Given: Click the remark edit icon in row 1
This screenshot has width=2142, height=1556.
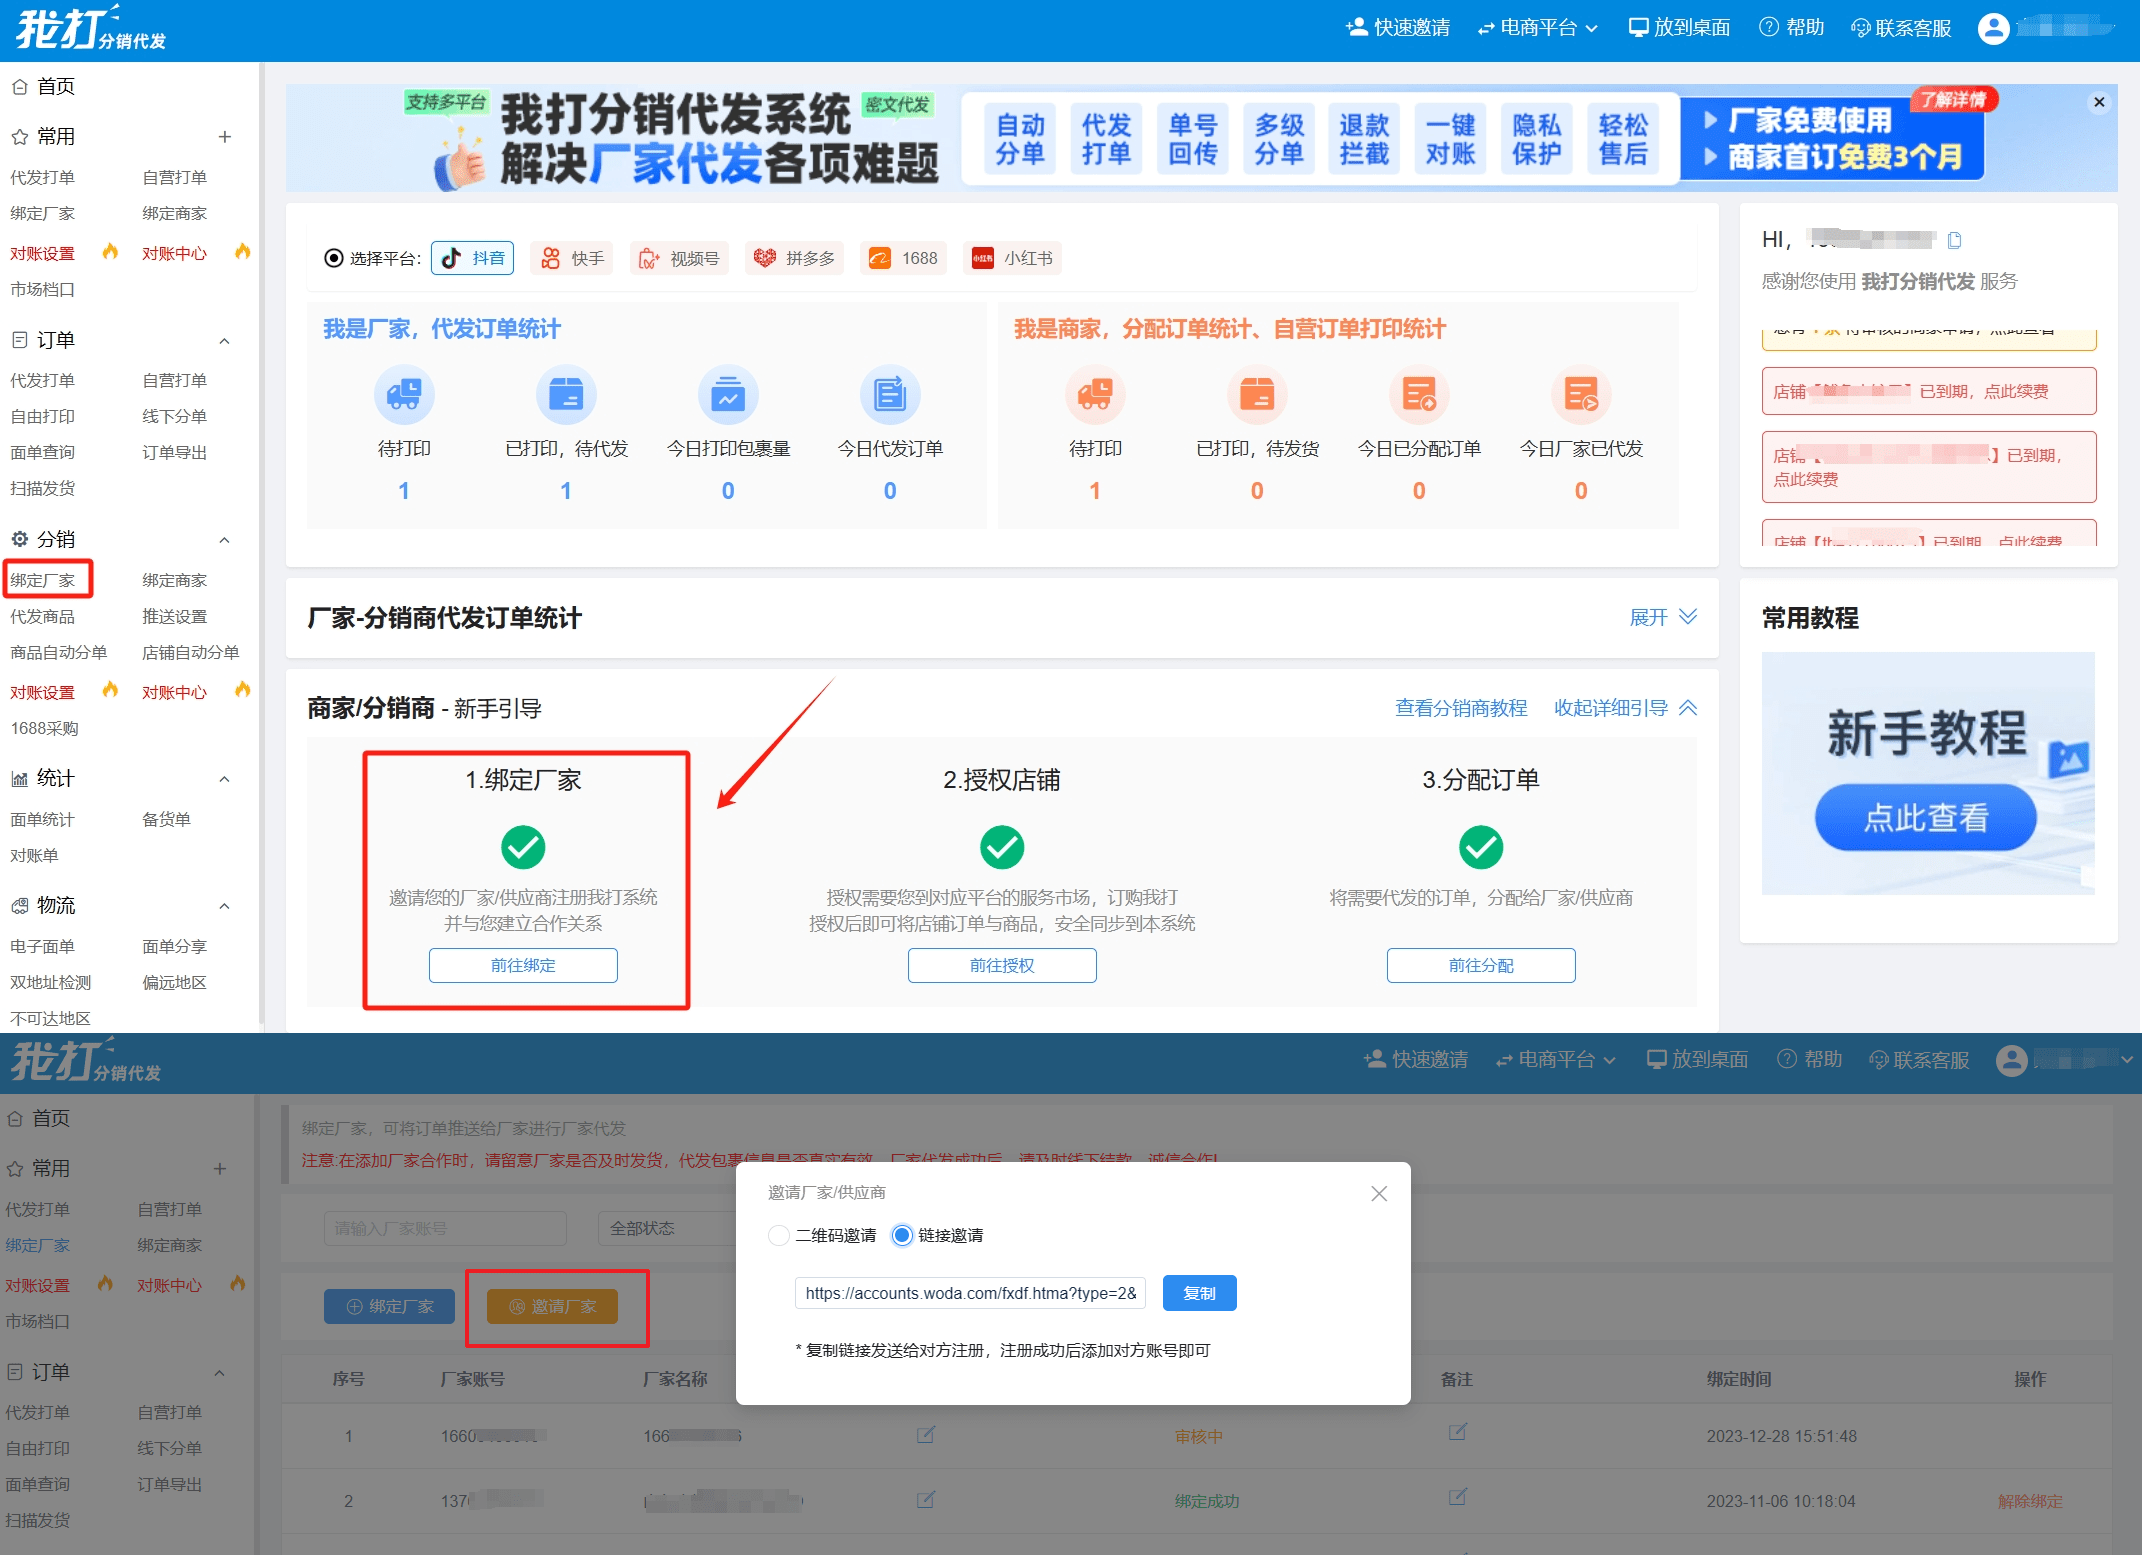Looking at the screenshot, I should 1457,1433.
